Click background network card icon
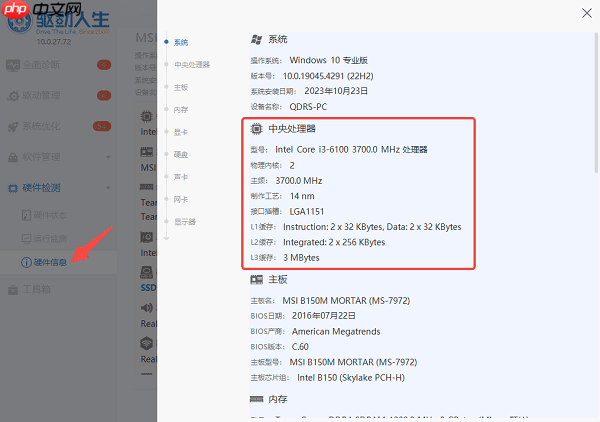This screenshot has height=422, width=600. click(x=147, y=343)
